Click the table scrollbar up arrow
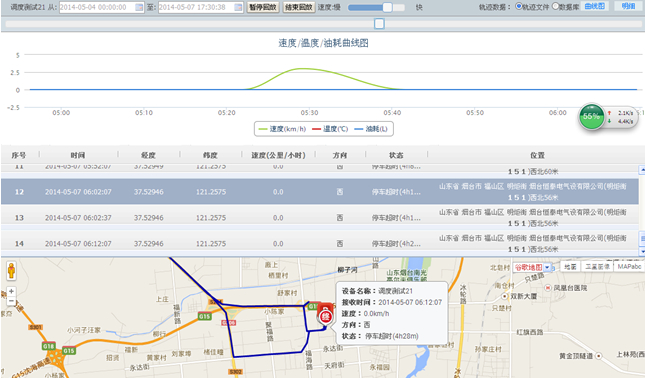The width and height of the screenshot is (645, 378). pyautogui.click(x=642, y=169)
